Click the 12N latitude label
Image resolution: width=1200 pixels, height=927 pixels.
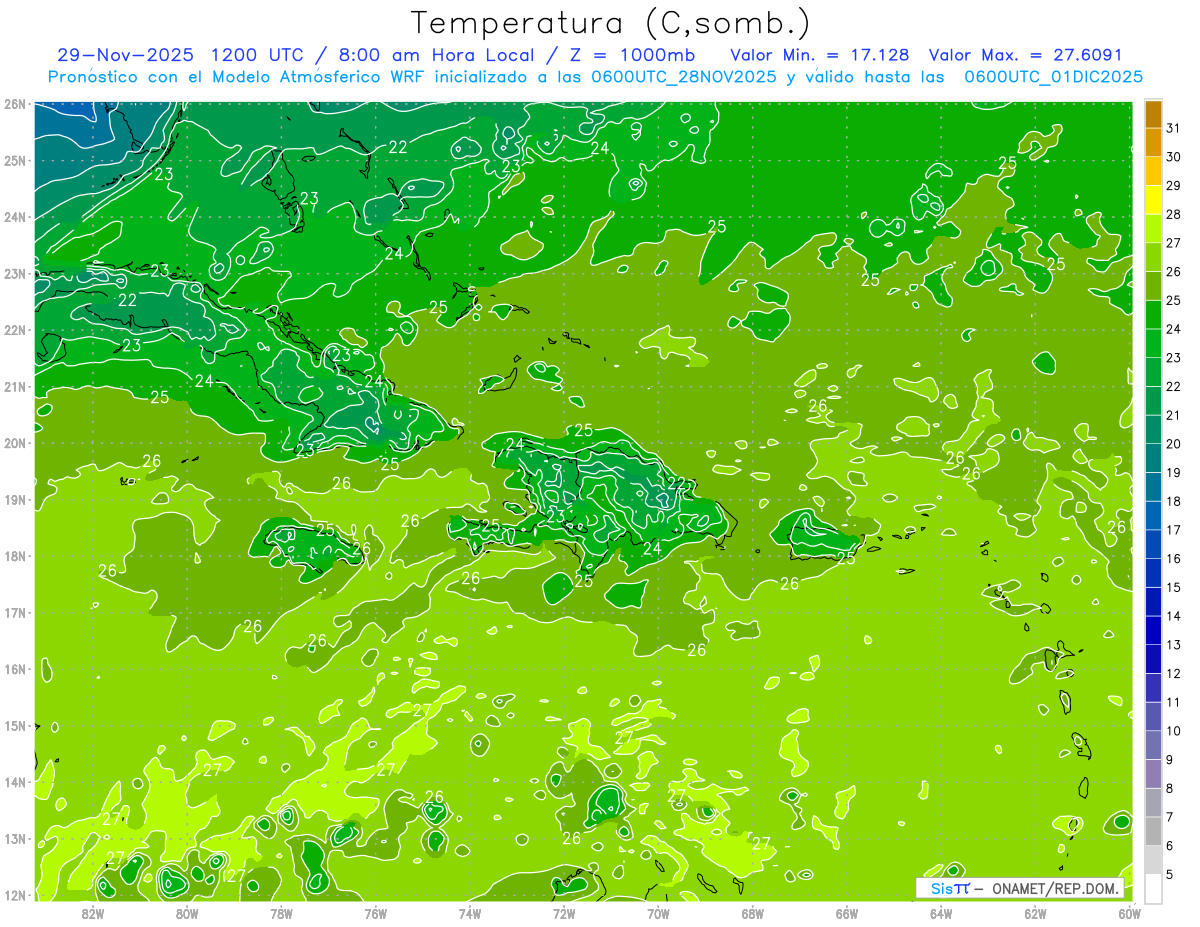point(15,895)
